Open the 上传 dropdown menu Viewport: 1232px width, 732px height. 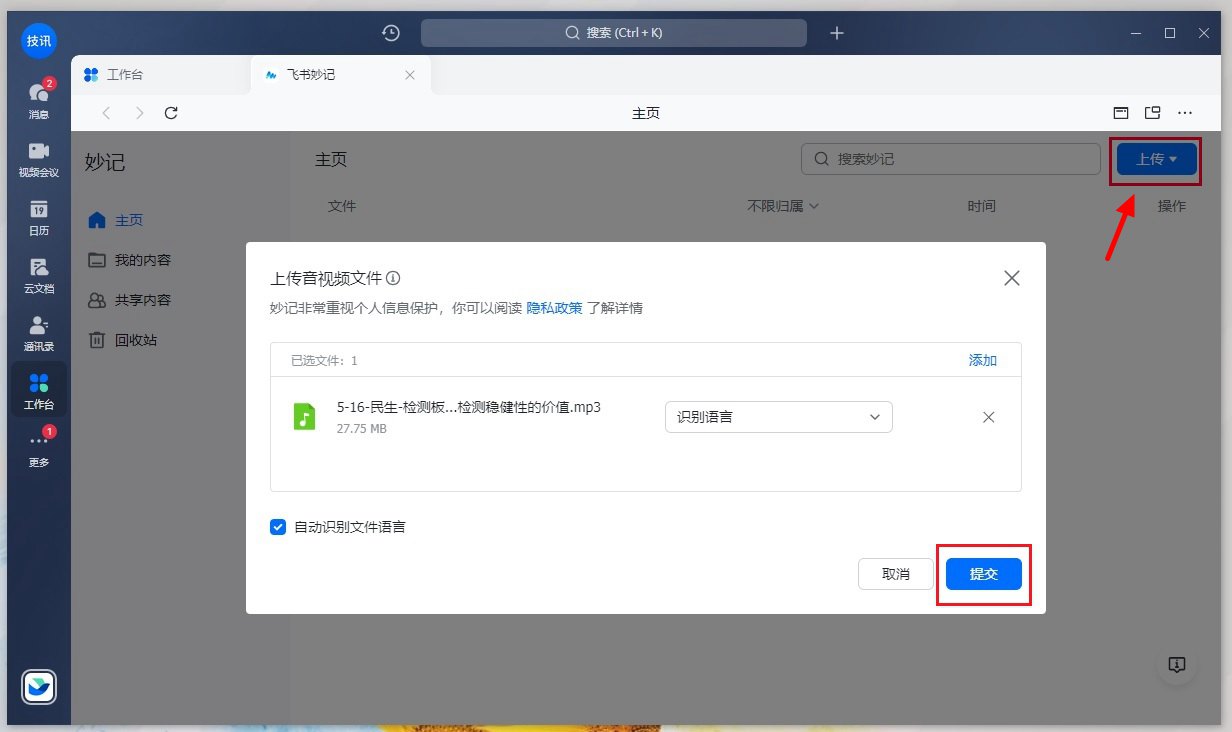click(1155, 161)
